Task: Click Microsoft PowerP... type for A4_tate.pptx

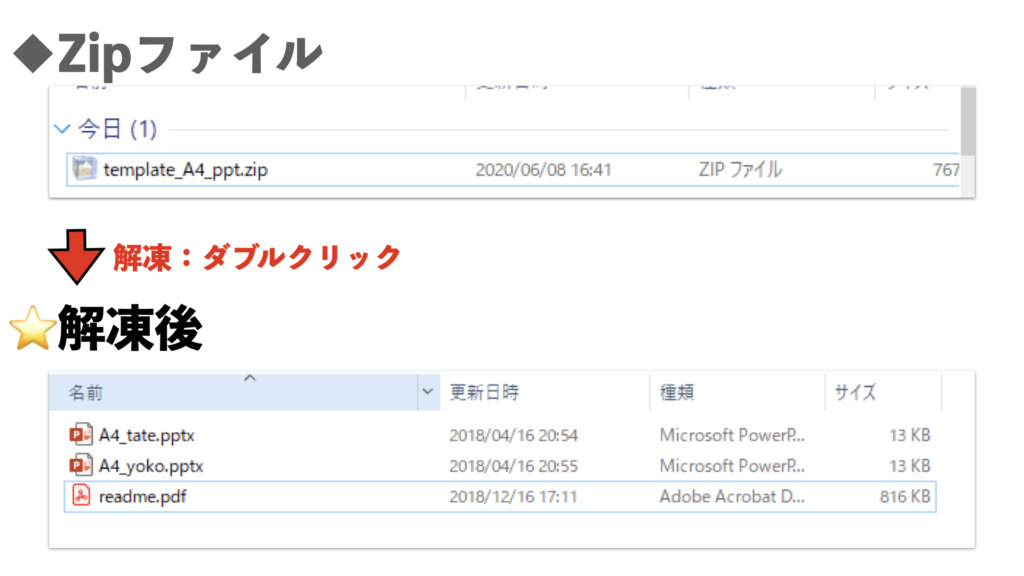Action: [732, 435]
